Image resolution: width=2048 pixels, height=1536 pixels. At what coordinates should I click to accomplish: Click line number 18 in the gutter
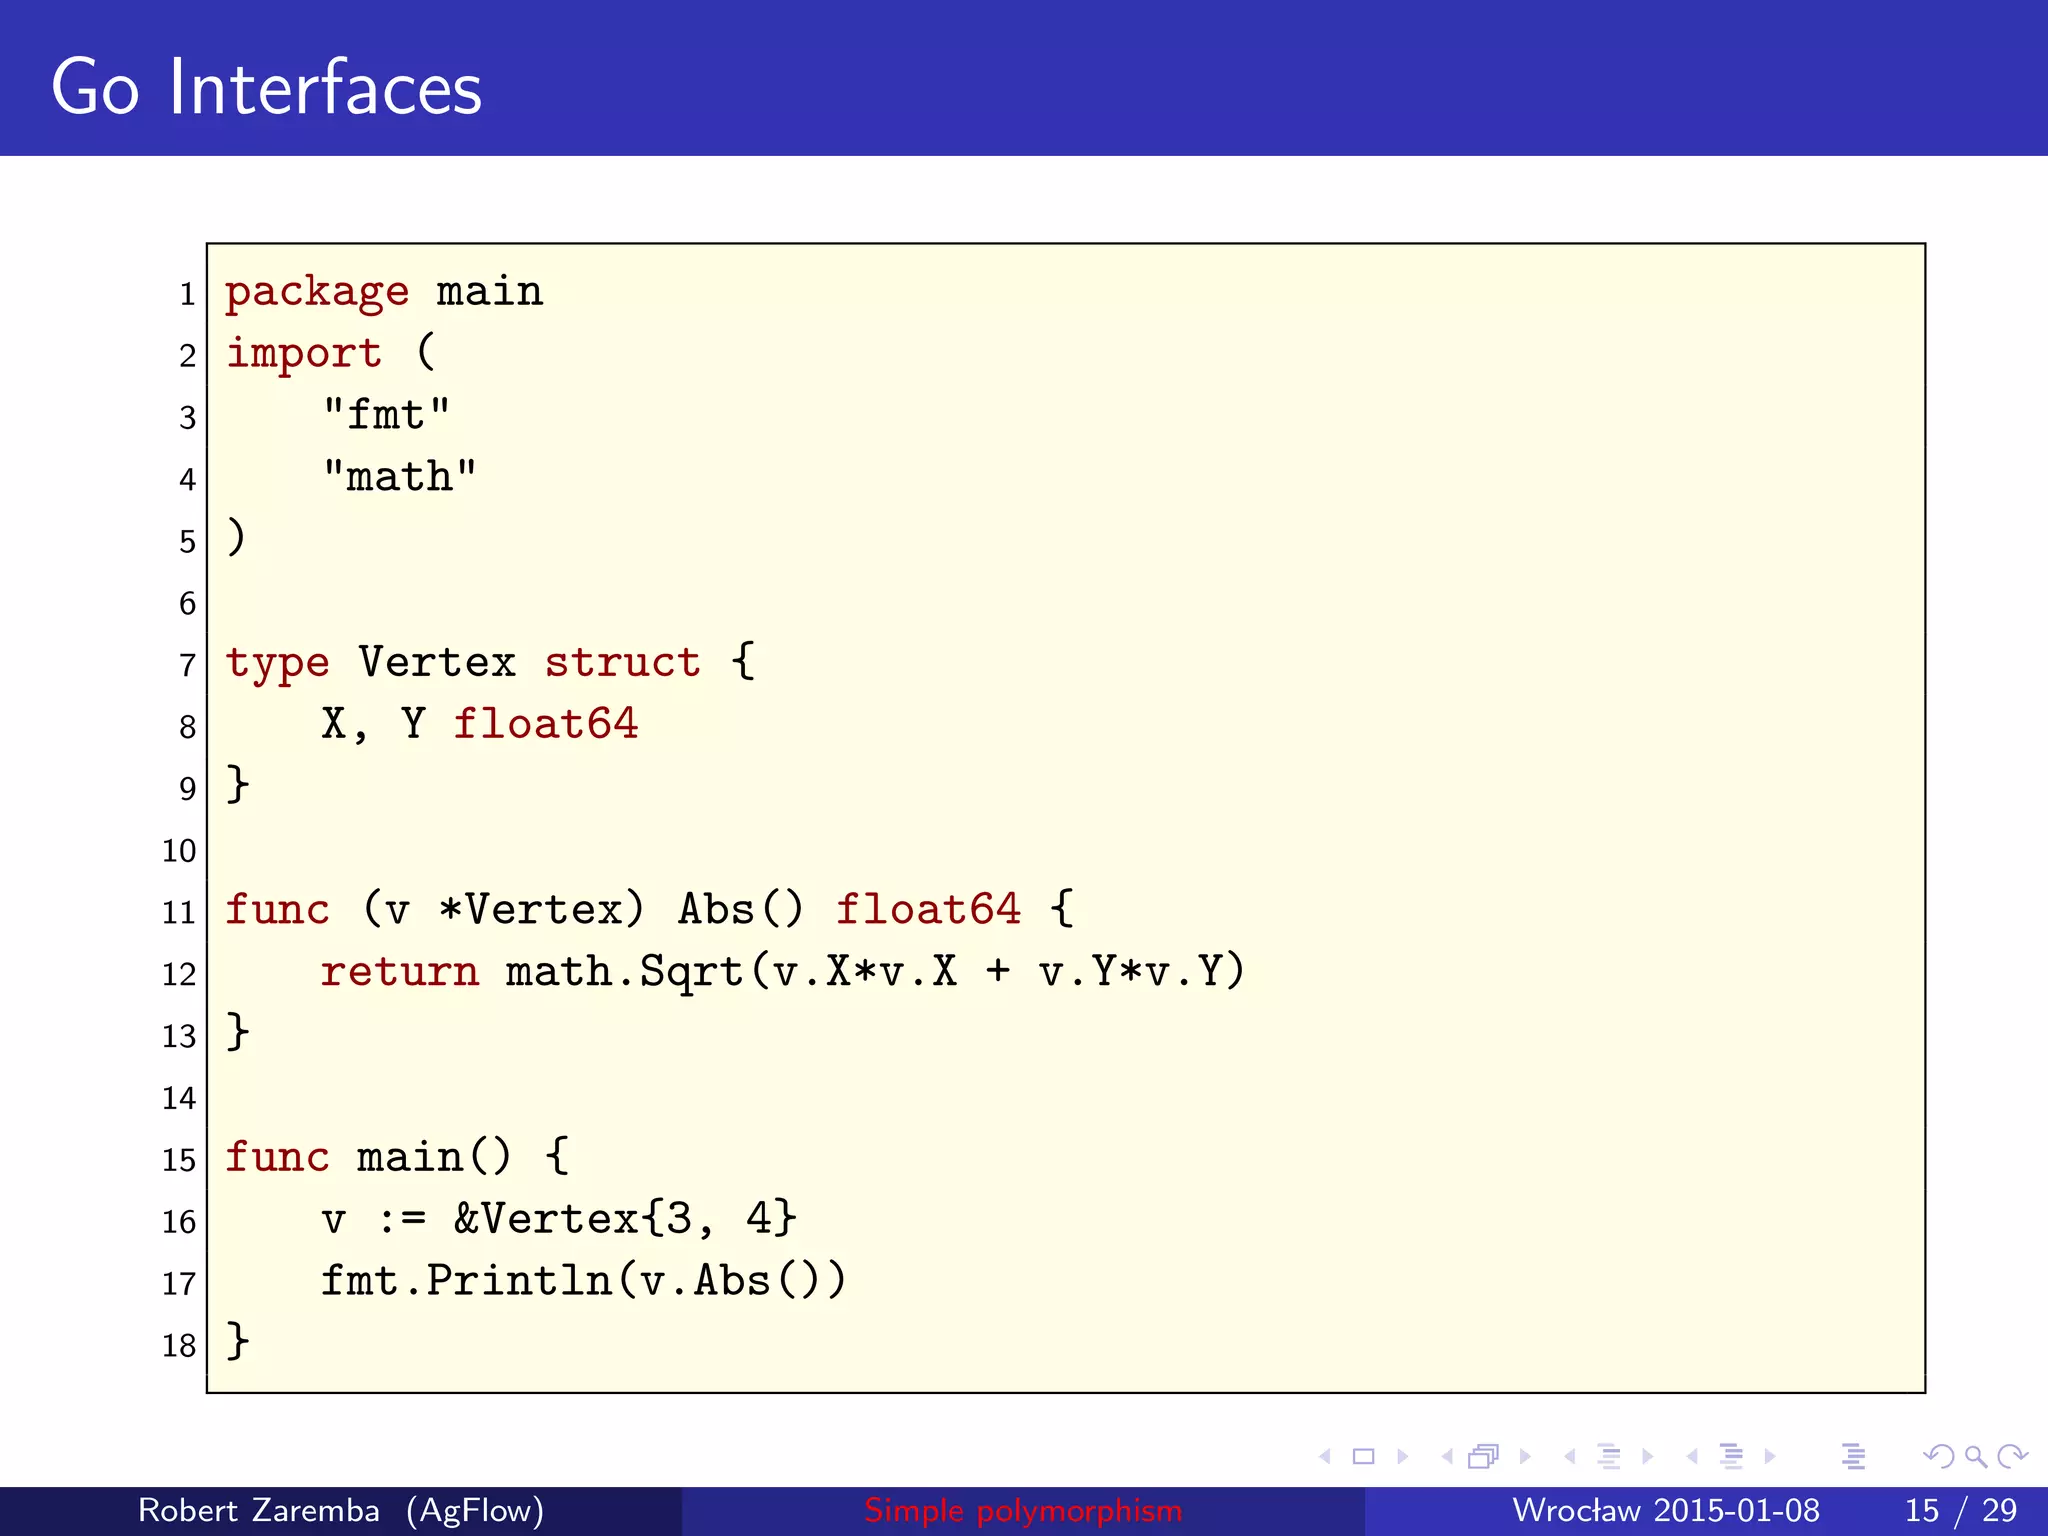[x=179, y=1345]
